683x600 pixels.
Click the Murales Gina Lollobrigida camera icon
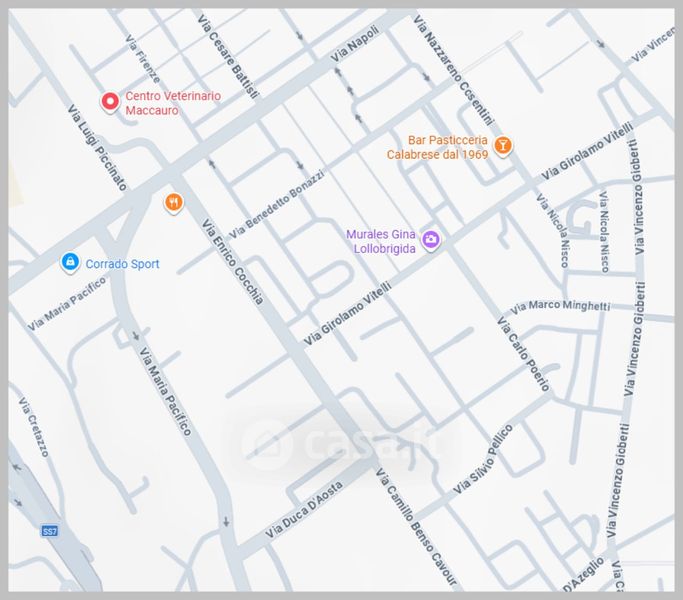point(431,240)
